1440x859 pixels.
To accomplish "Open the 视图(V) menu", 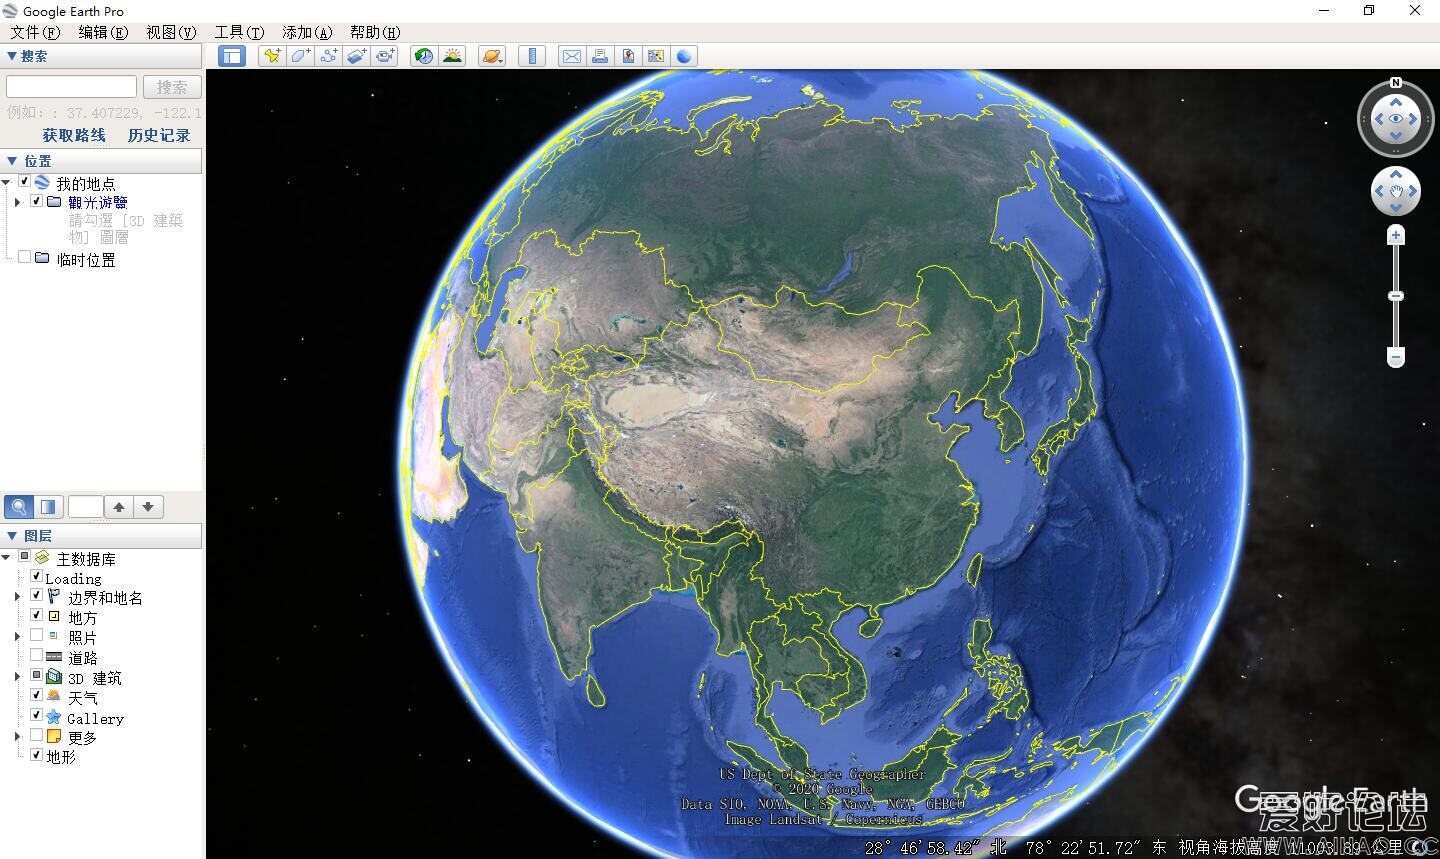I will [x=170, y=32].
